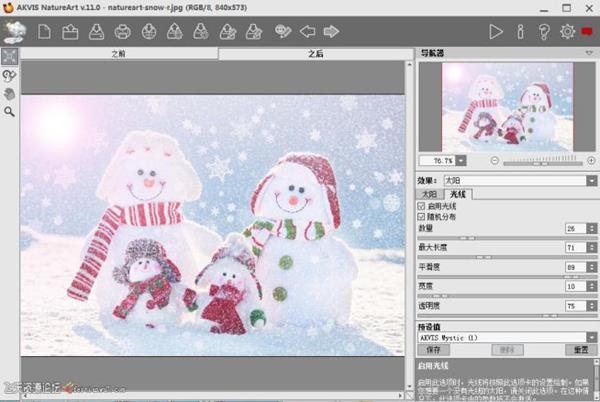The image size is (600, 402).
Task: Open the 效果 effect dropdown
Action: 591,180
